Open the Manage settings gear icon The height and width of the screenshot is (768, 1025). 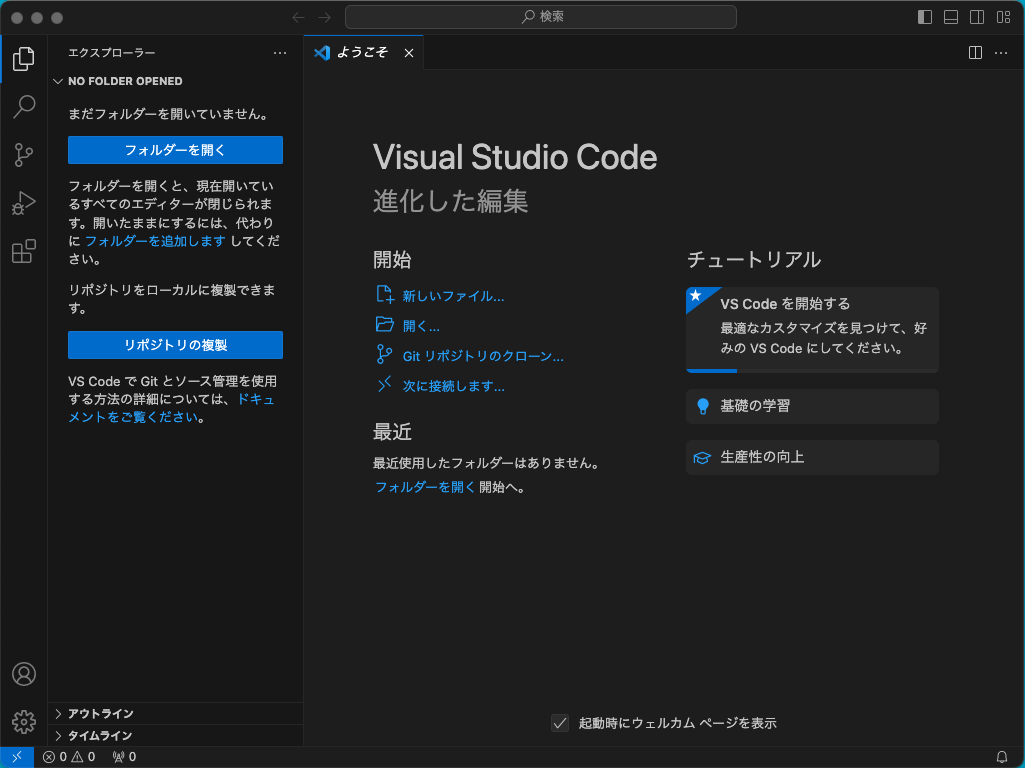[24, 721]
